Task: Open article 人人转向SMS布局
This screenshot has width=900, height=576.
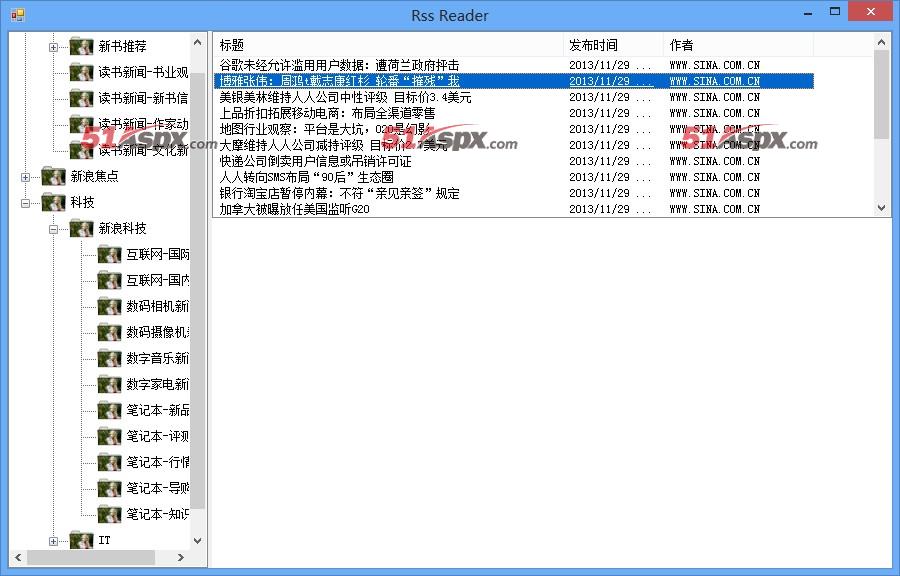Action: 306,177
